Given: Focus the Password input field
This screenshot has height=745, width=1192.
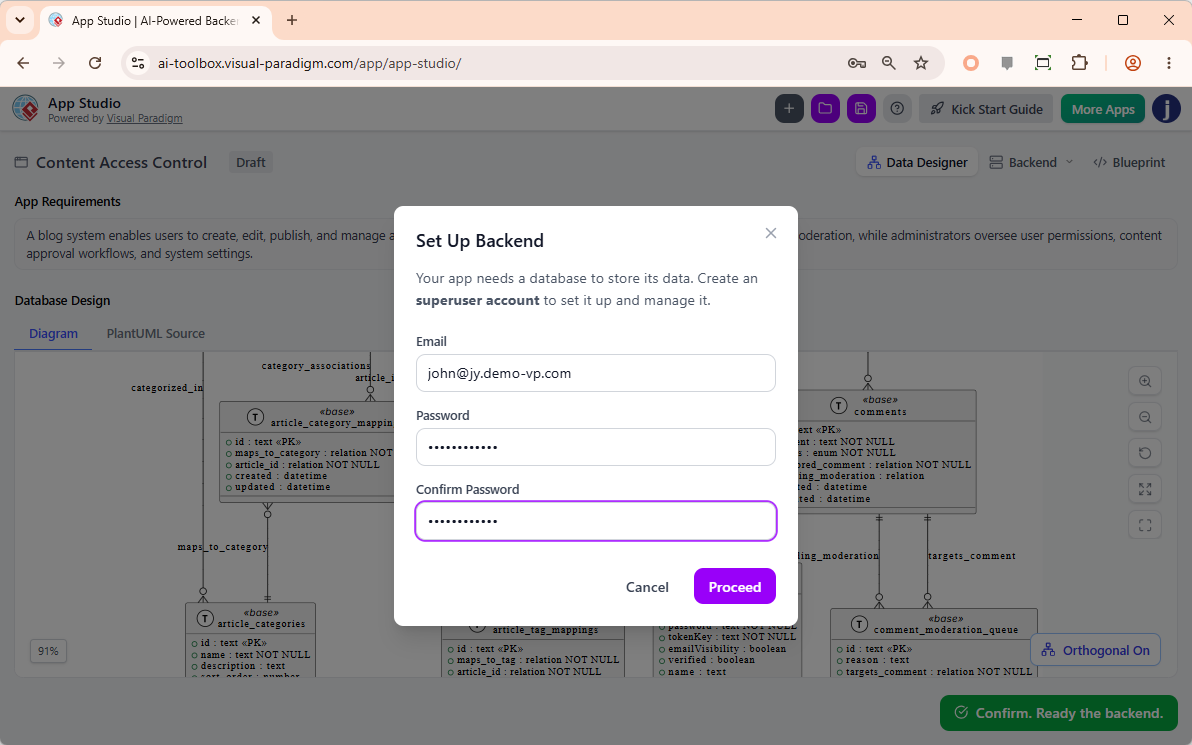Looking at the screenshot, I should pyautogui.click(x=595, y=447).
